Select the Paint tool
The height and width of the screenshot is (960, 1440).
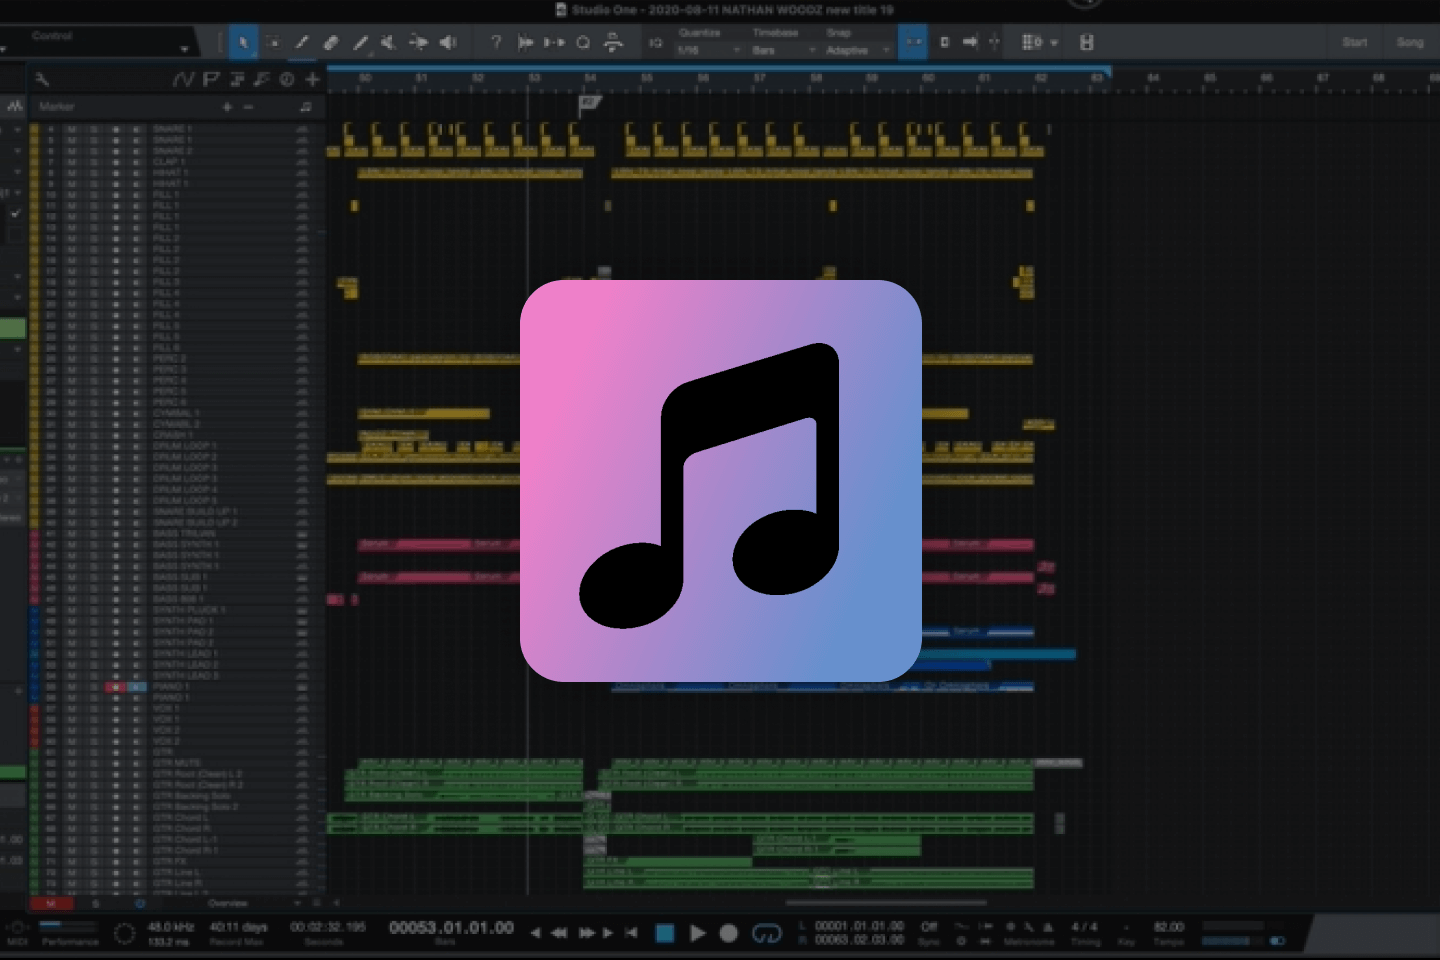pyautogui.click(x=360, y=43)
